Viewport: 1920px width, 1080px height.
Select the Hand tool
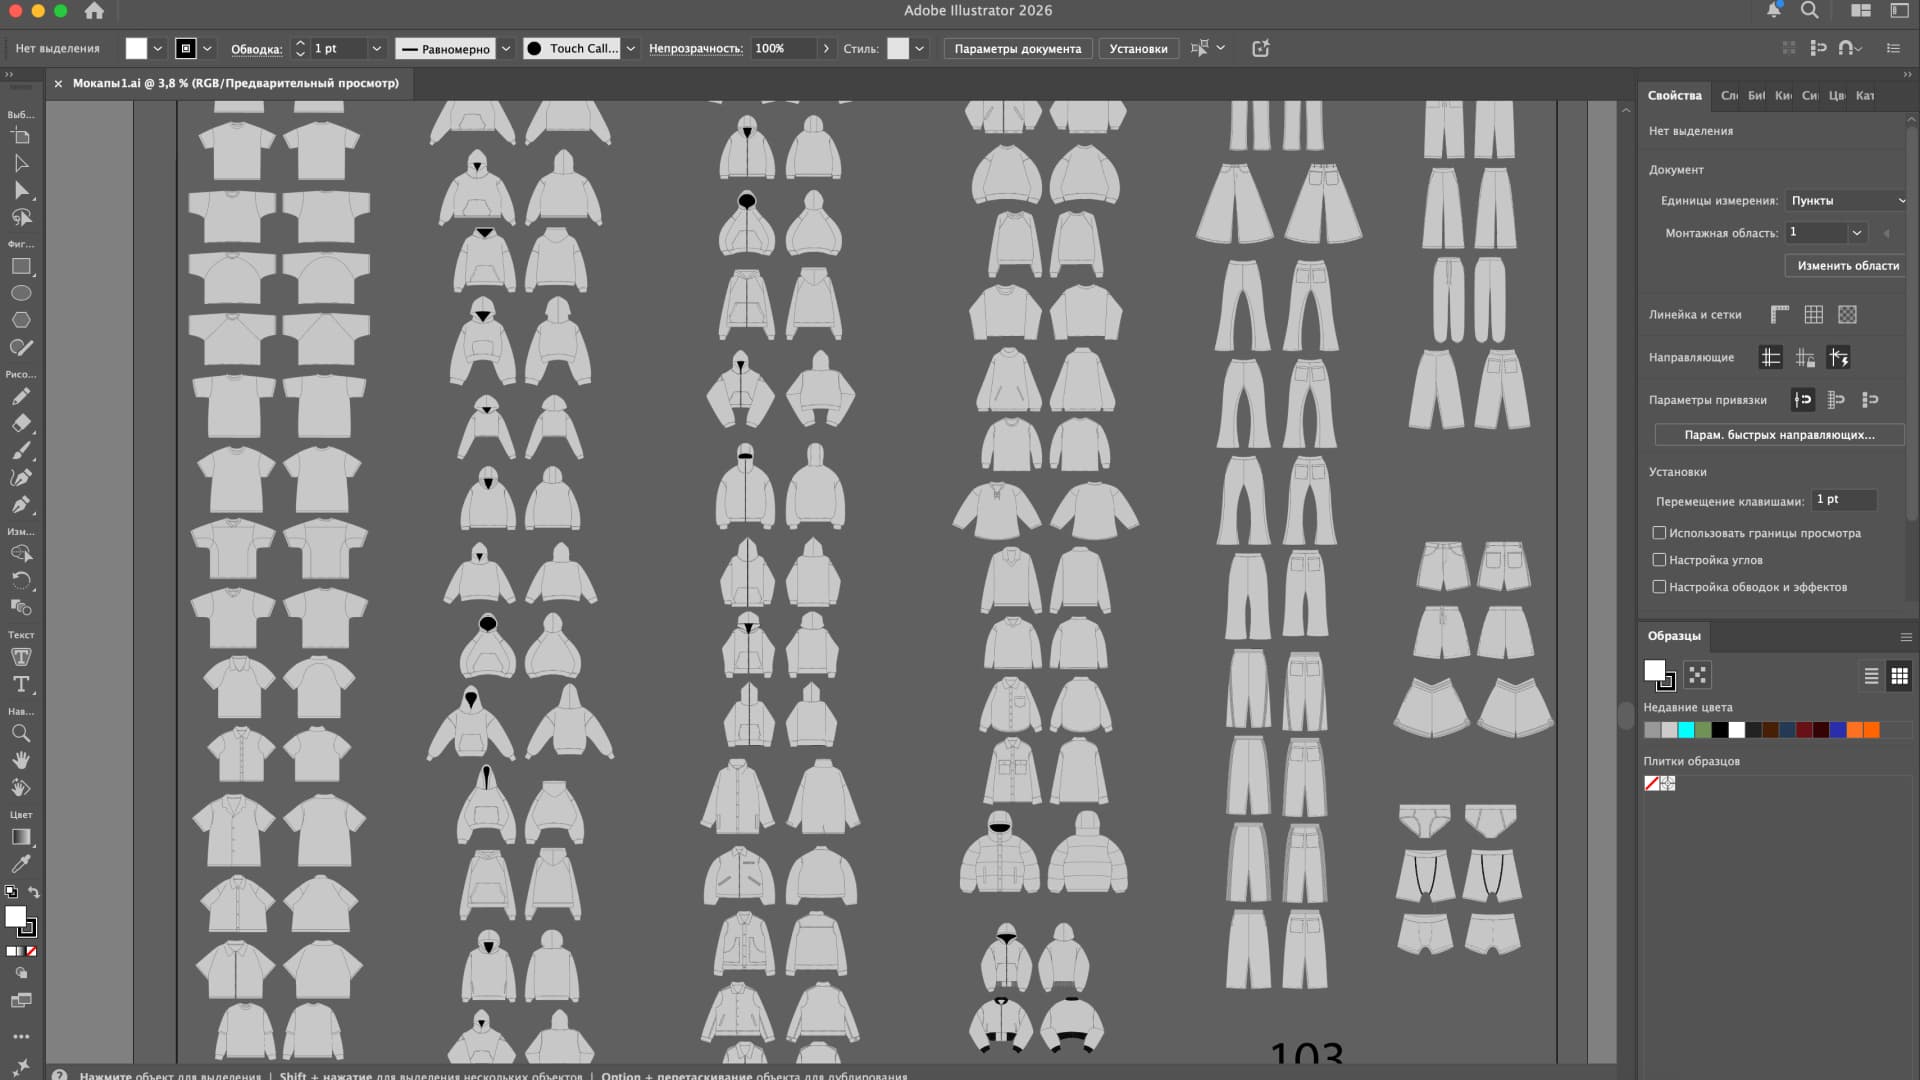click(21, 760)
